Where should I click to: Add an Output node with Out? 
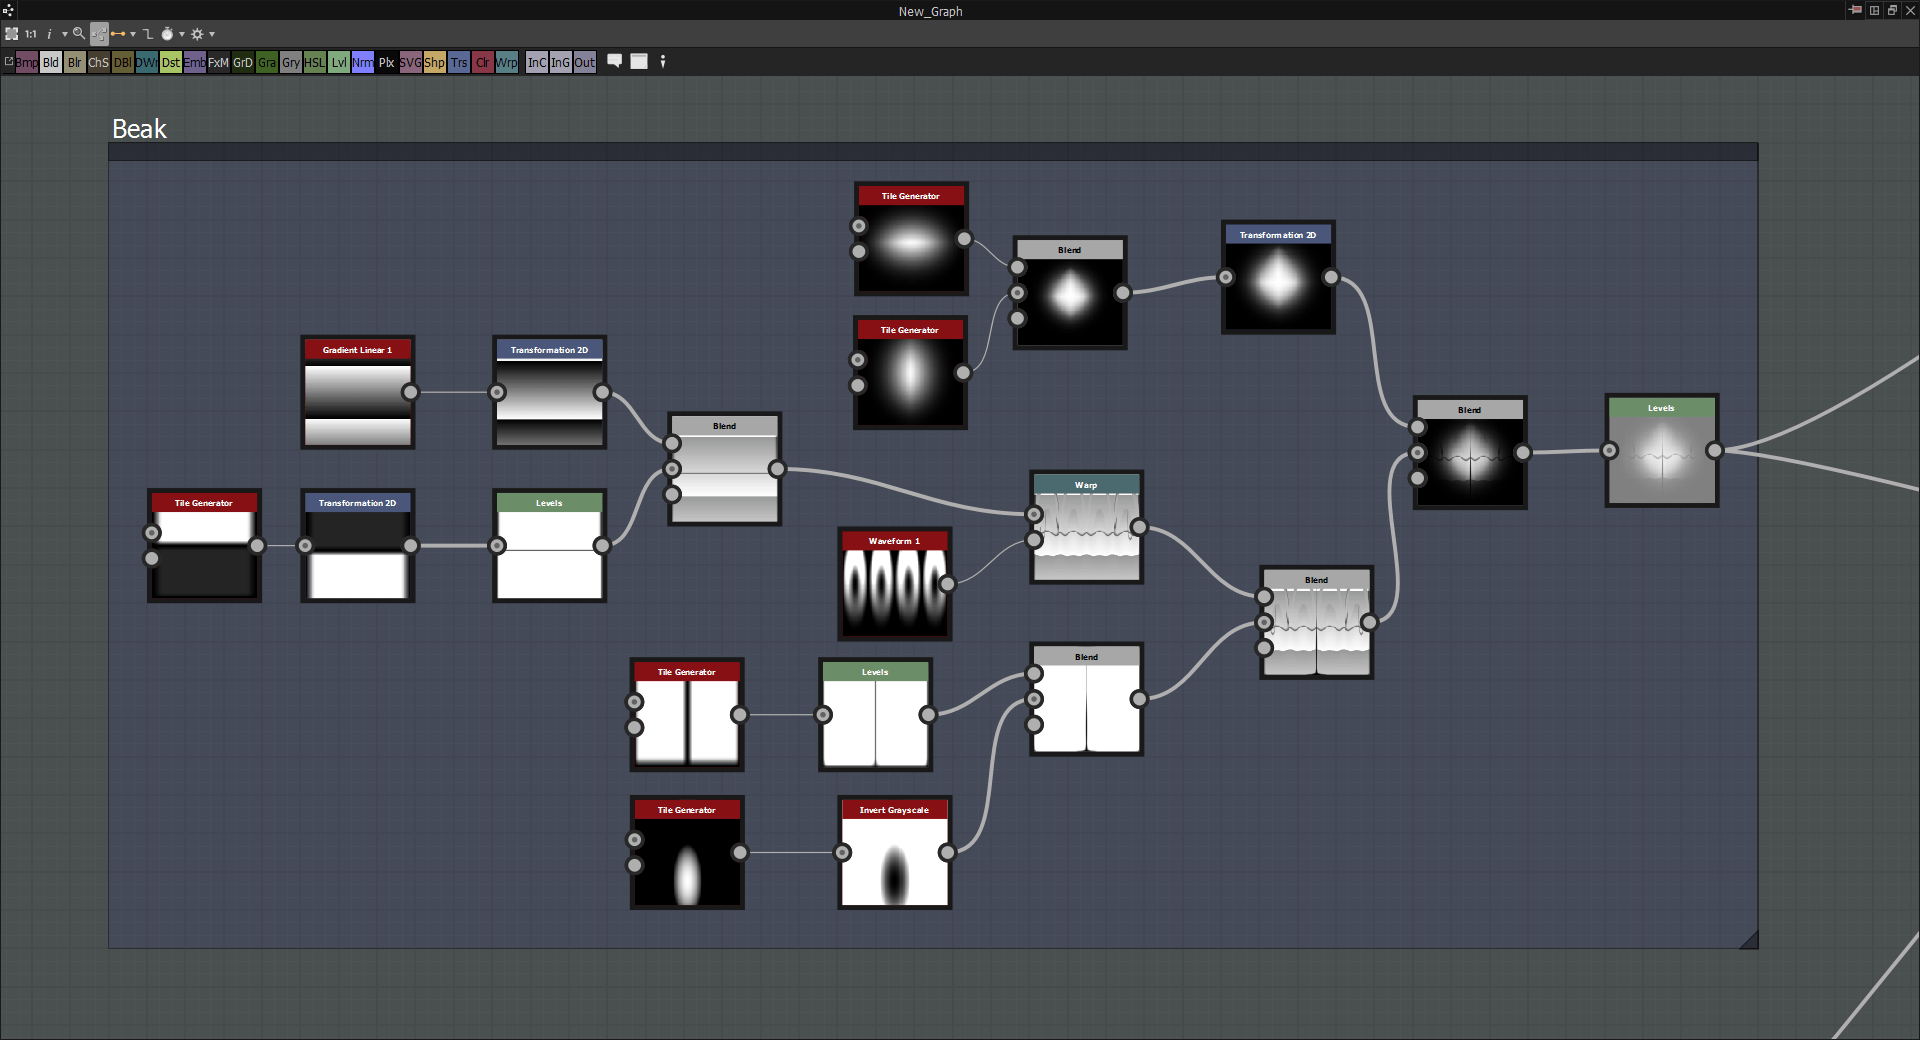(585, 62)
